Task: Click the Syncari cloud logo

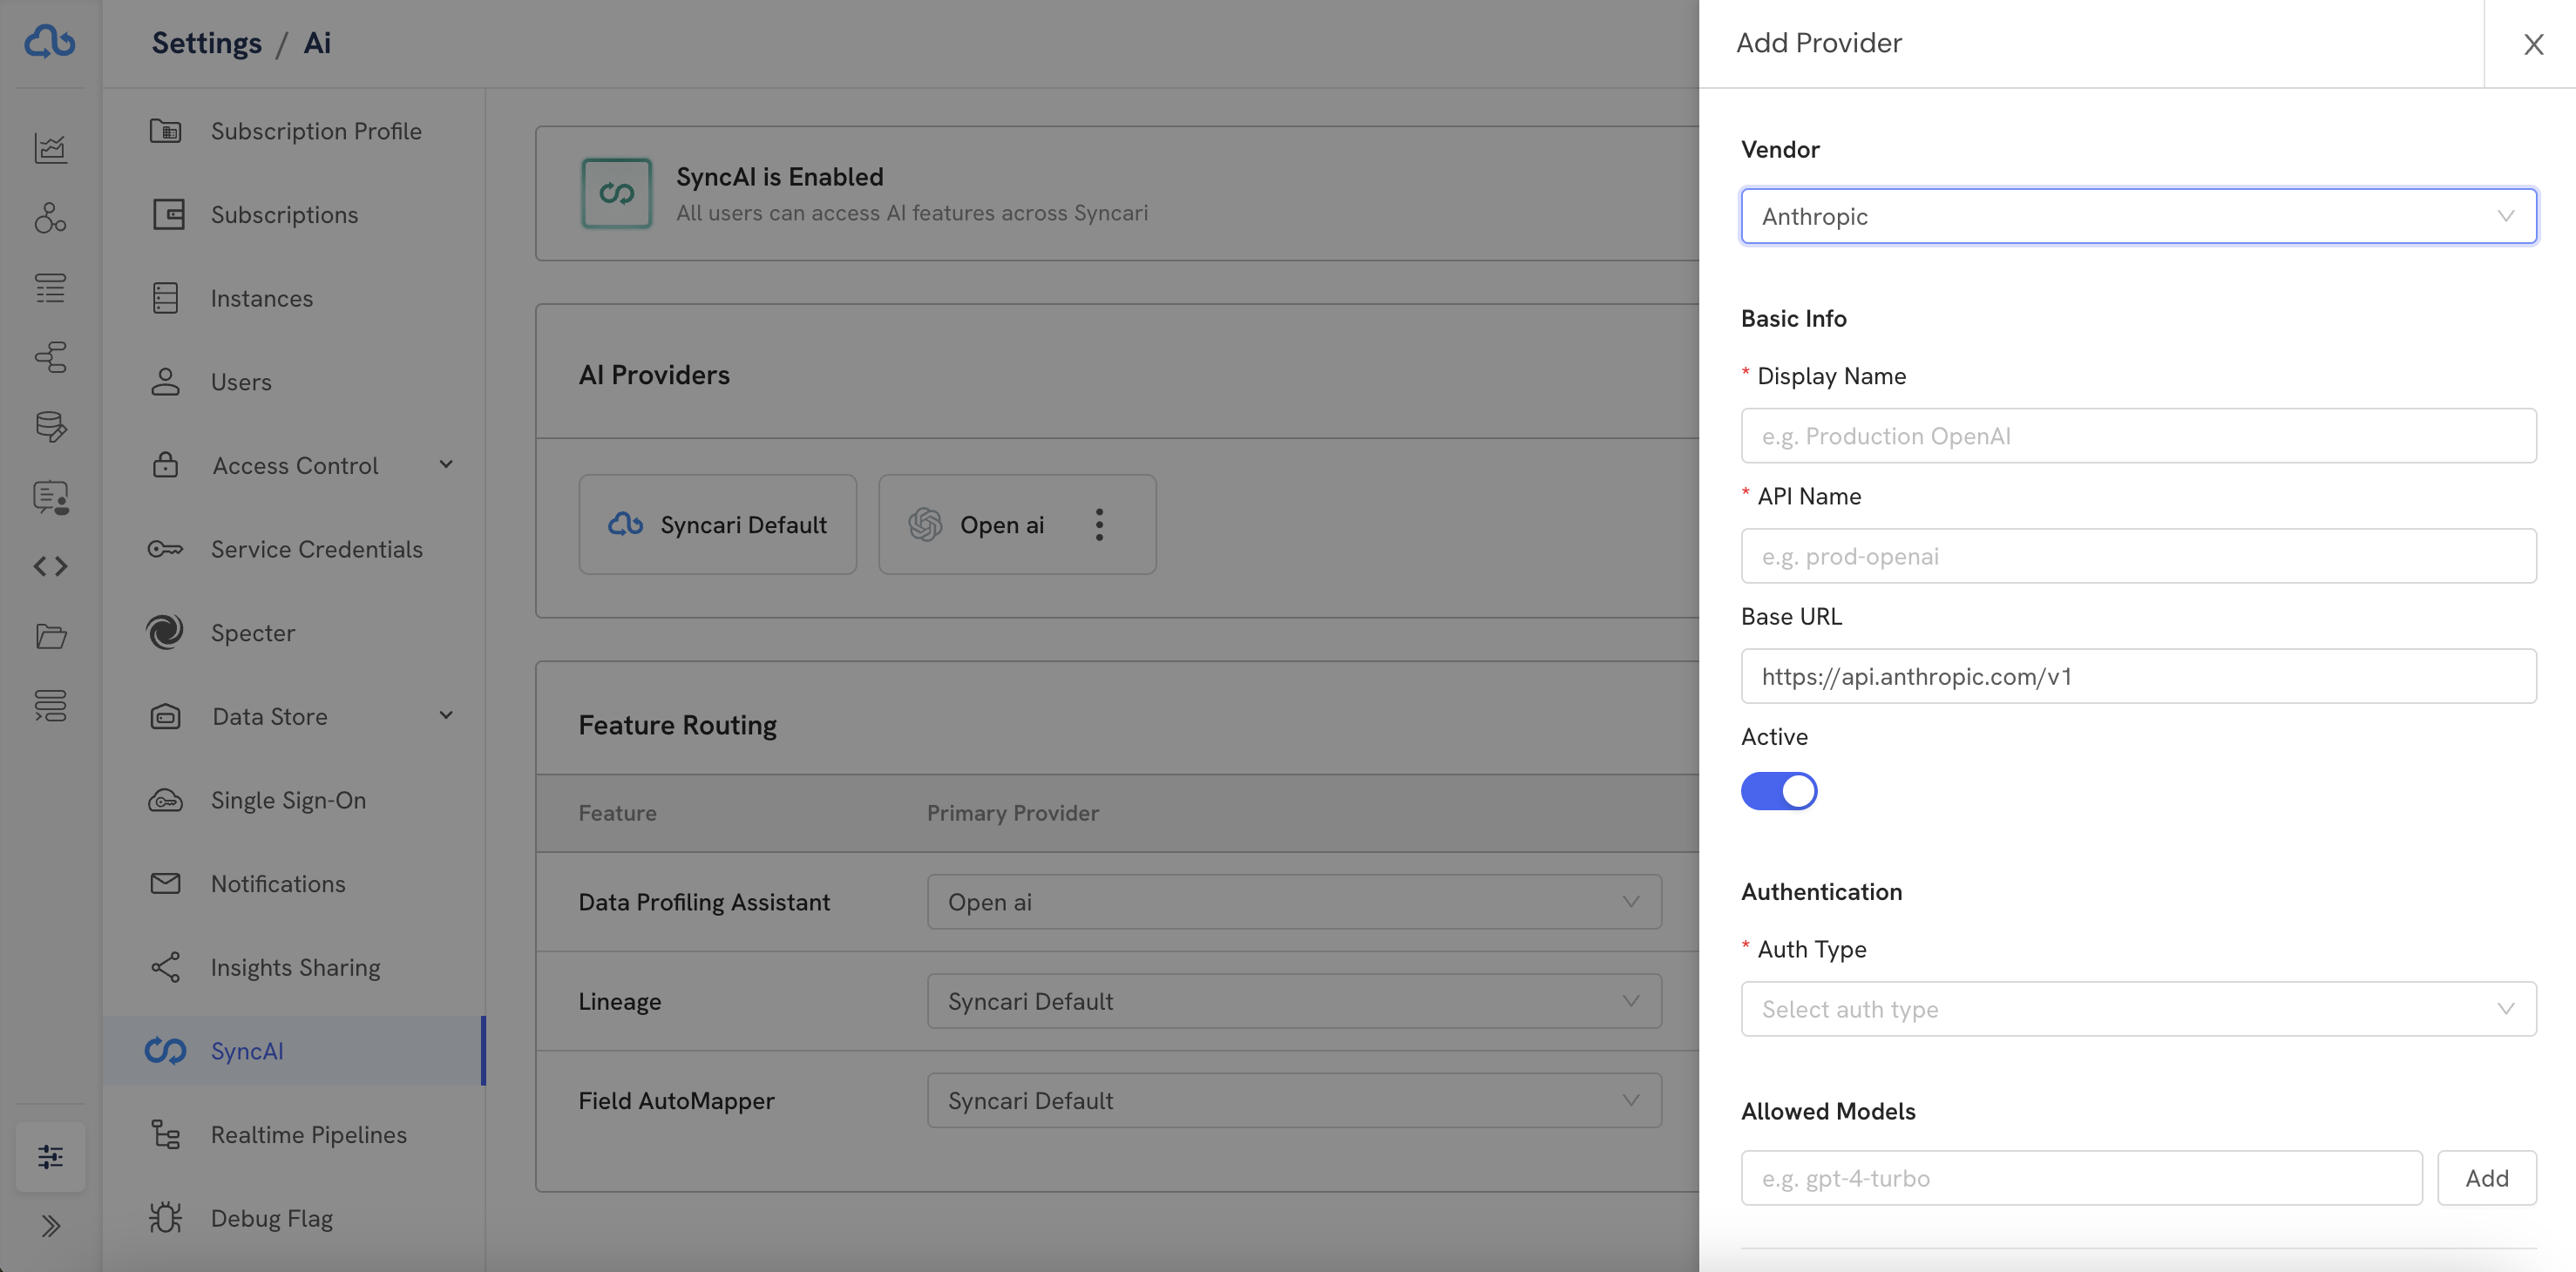Action: (50, 43)
